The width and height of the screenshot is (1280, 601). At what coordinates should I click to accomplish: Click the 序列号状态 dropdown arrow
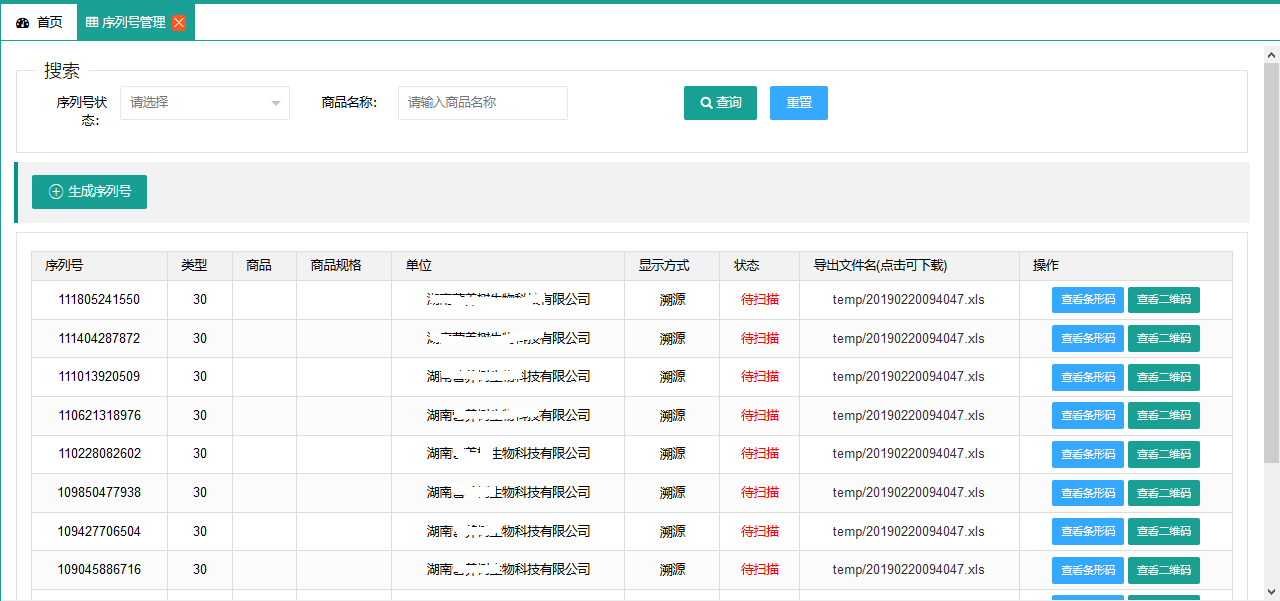[x=275, y=103]
